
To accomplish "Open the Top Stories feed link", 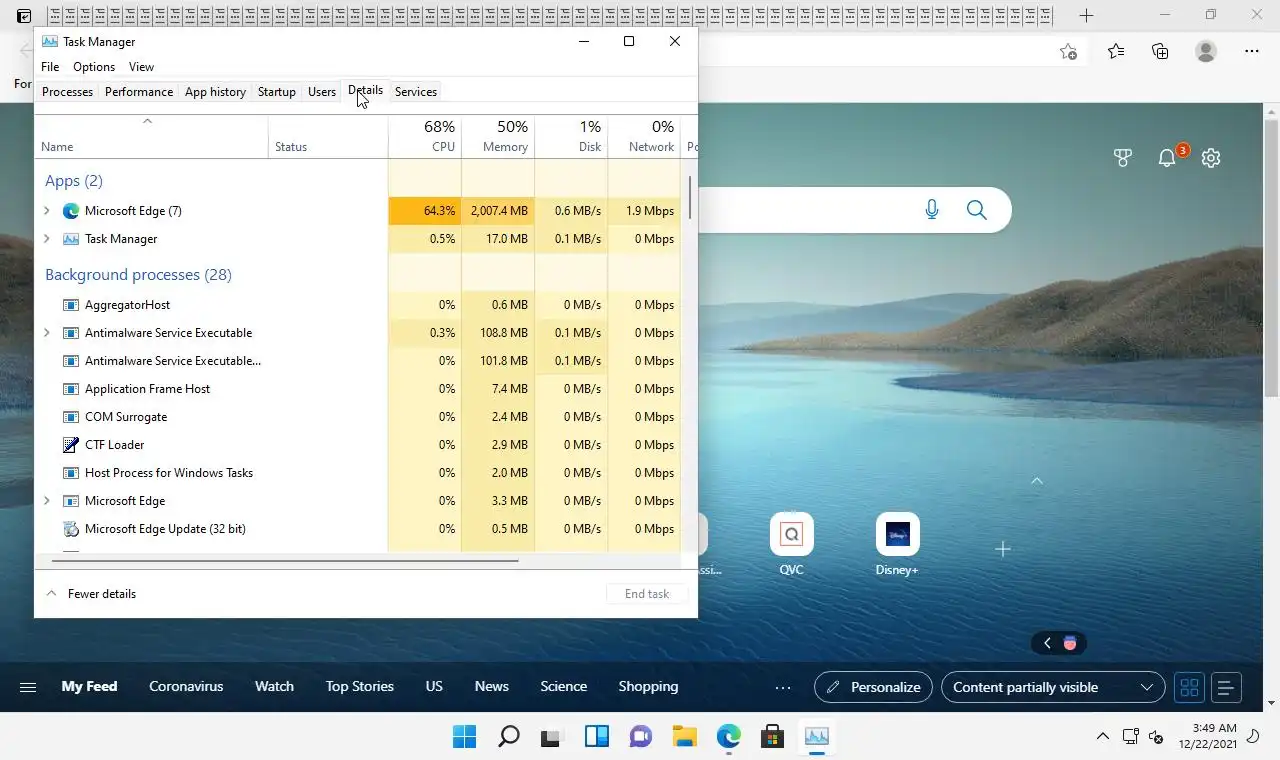I will pos(360,687).
